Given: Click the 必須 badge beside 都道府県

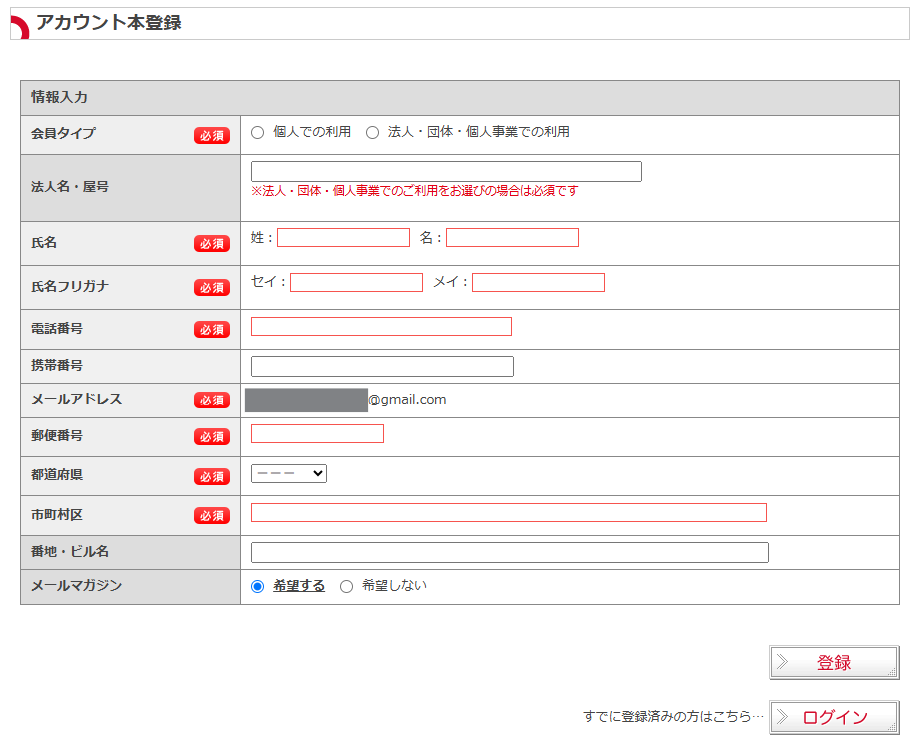Looking at the screenshot, I should pos(212,476).
